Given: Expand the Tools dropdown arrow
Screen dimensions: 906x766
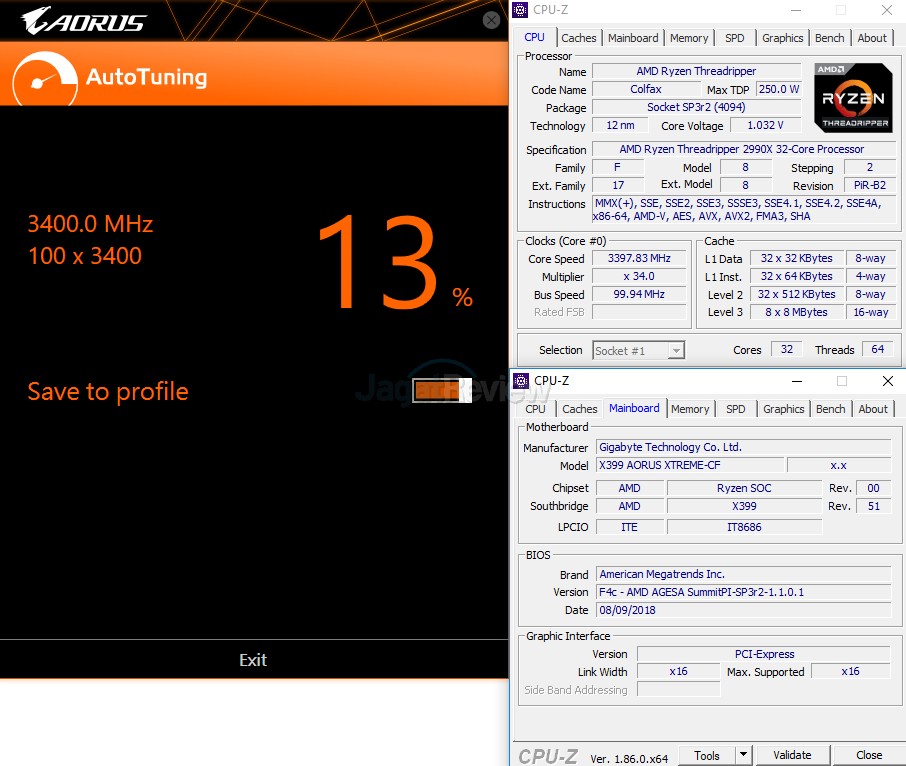Looking at the screenshot, I should tap(743, 755).
